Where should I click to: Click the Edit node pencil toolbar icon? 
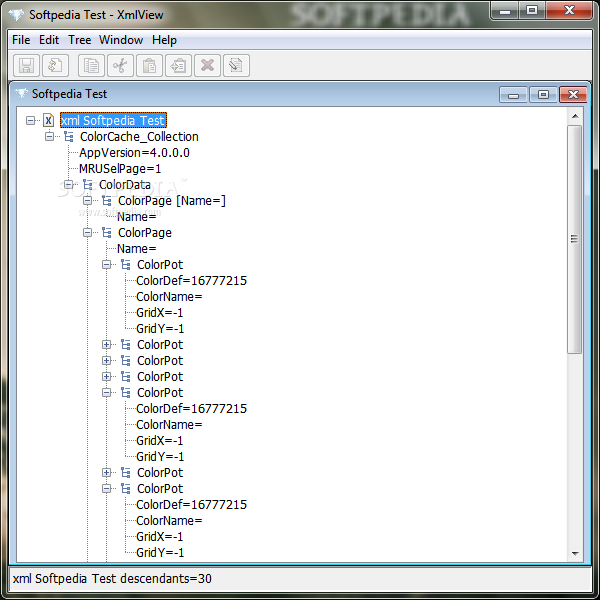coord(236,65)
